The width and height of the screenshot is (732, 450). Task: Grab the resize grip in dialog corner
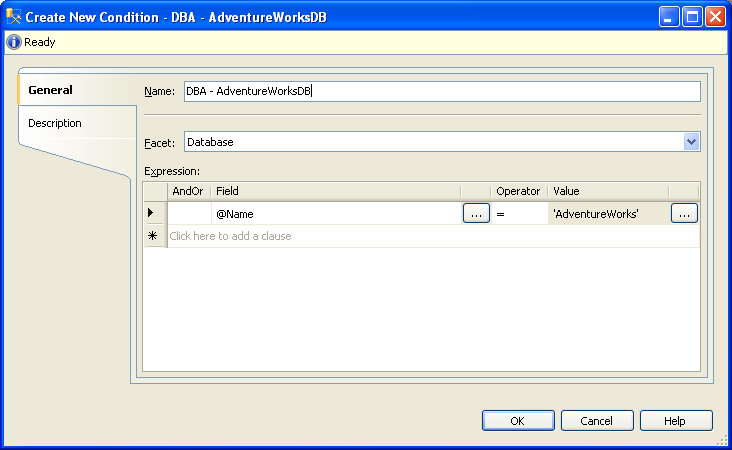(x=723, y=441)
